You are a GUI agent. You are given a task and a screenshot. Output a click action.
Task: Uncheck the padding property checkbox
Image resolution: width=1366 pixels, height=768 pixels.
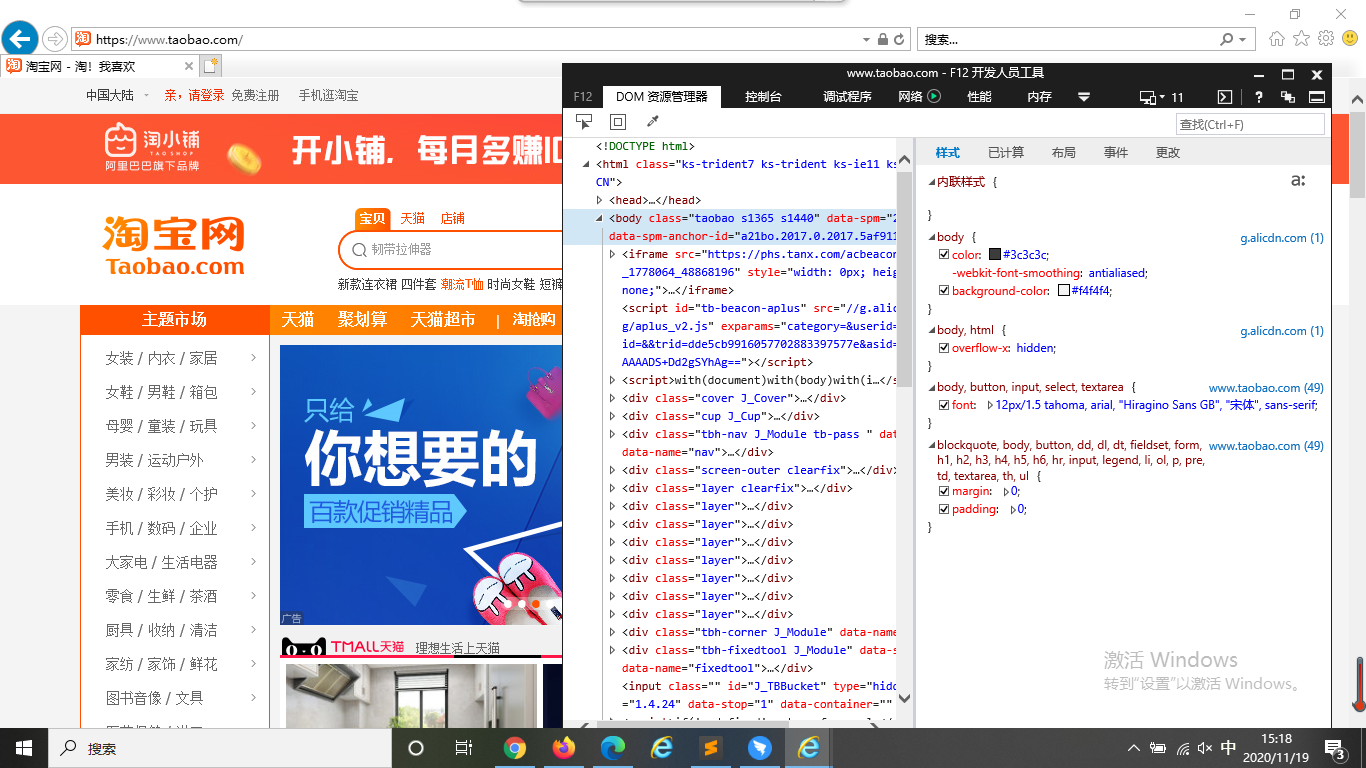pos(944,509)
